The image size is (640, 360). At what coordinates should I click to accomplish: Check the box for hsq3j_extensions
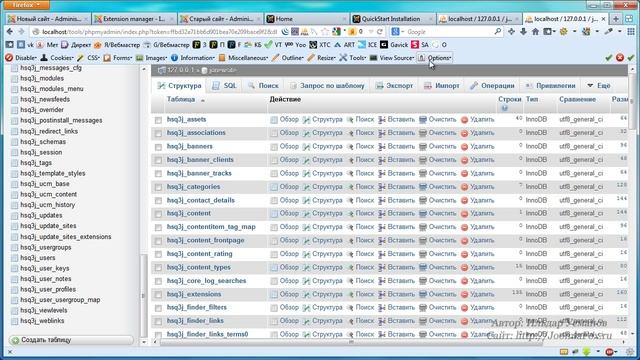[x=158, y=295]
